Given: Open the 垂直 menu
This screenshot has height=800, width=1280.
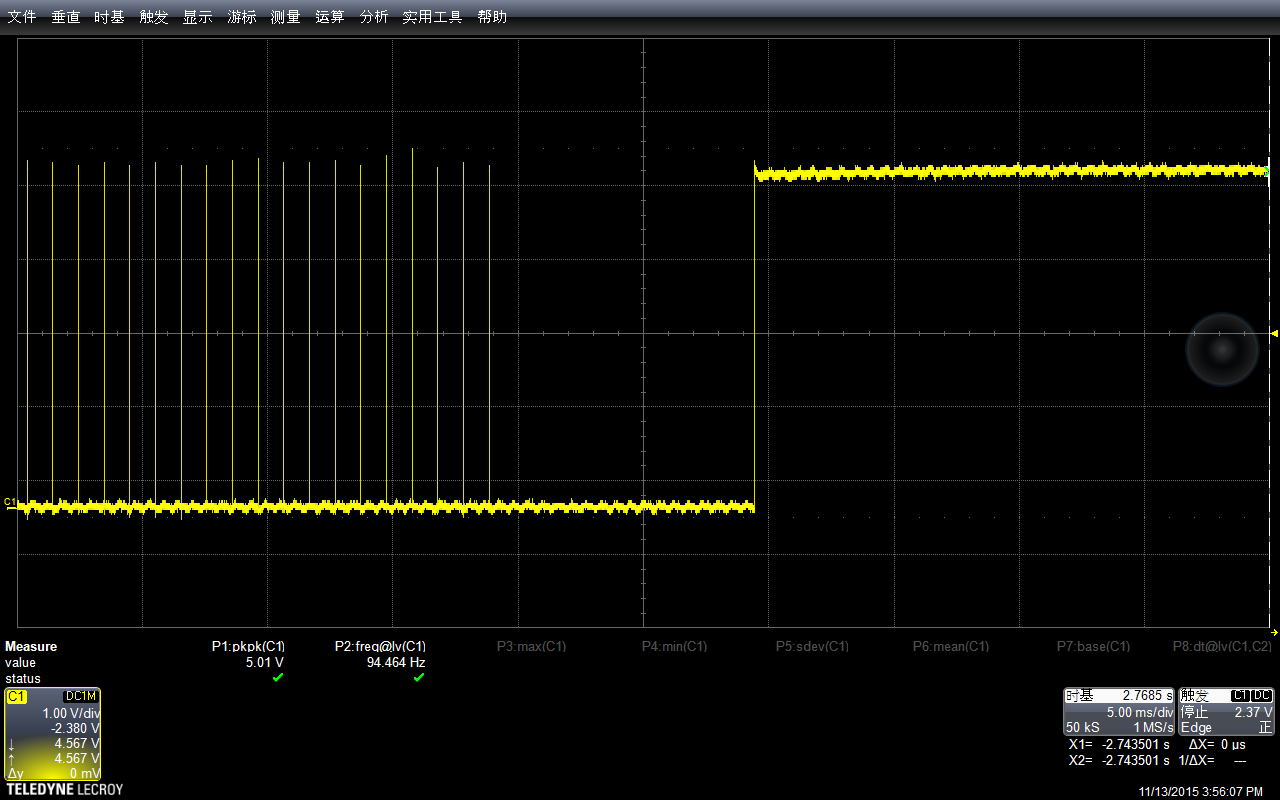Looking at the screenshot, I should 66,17.
